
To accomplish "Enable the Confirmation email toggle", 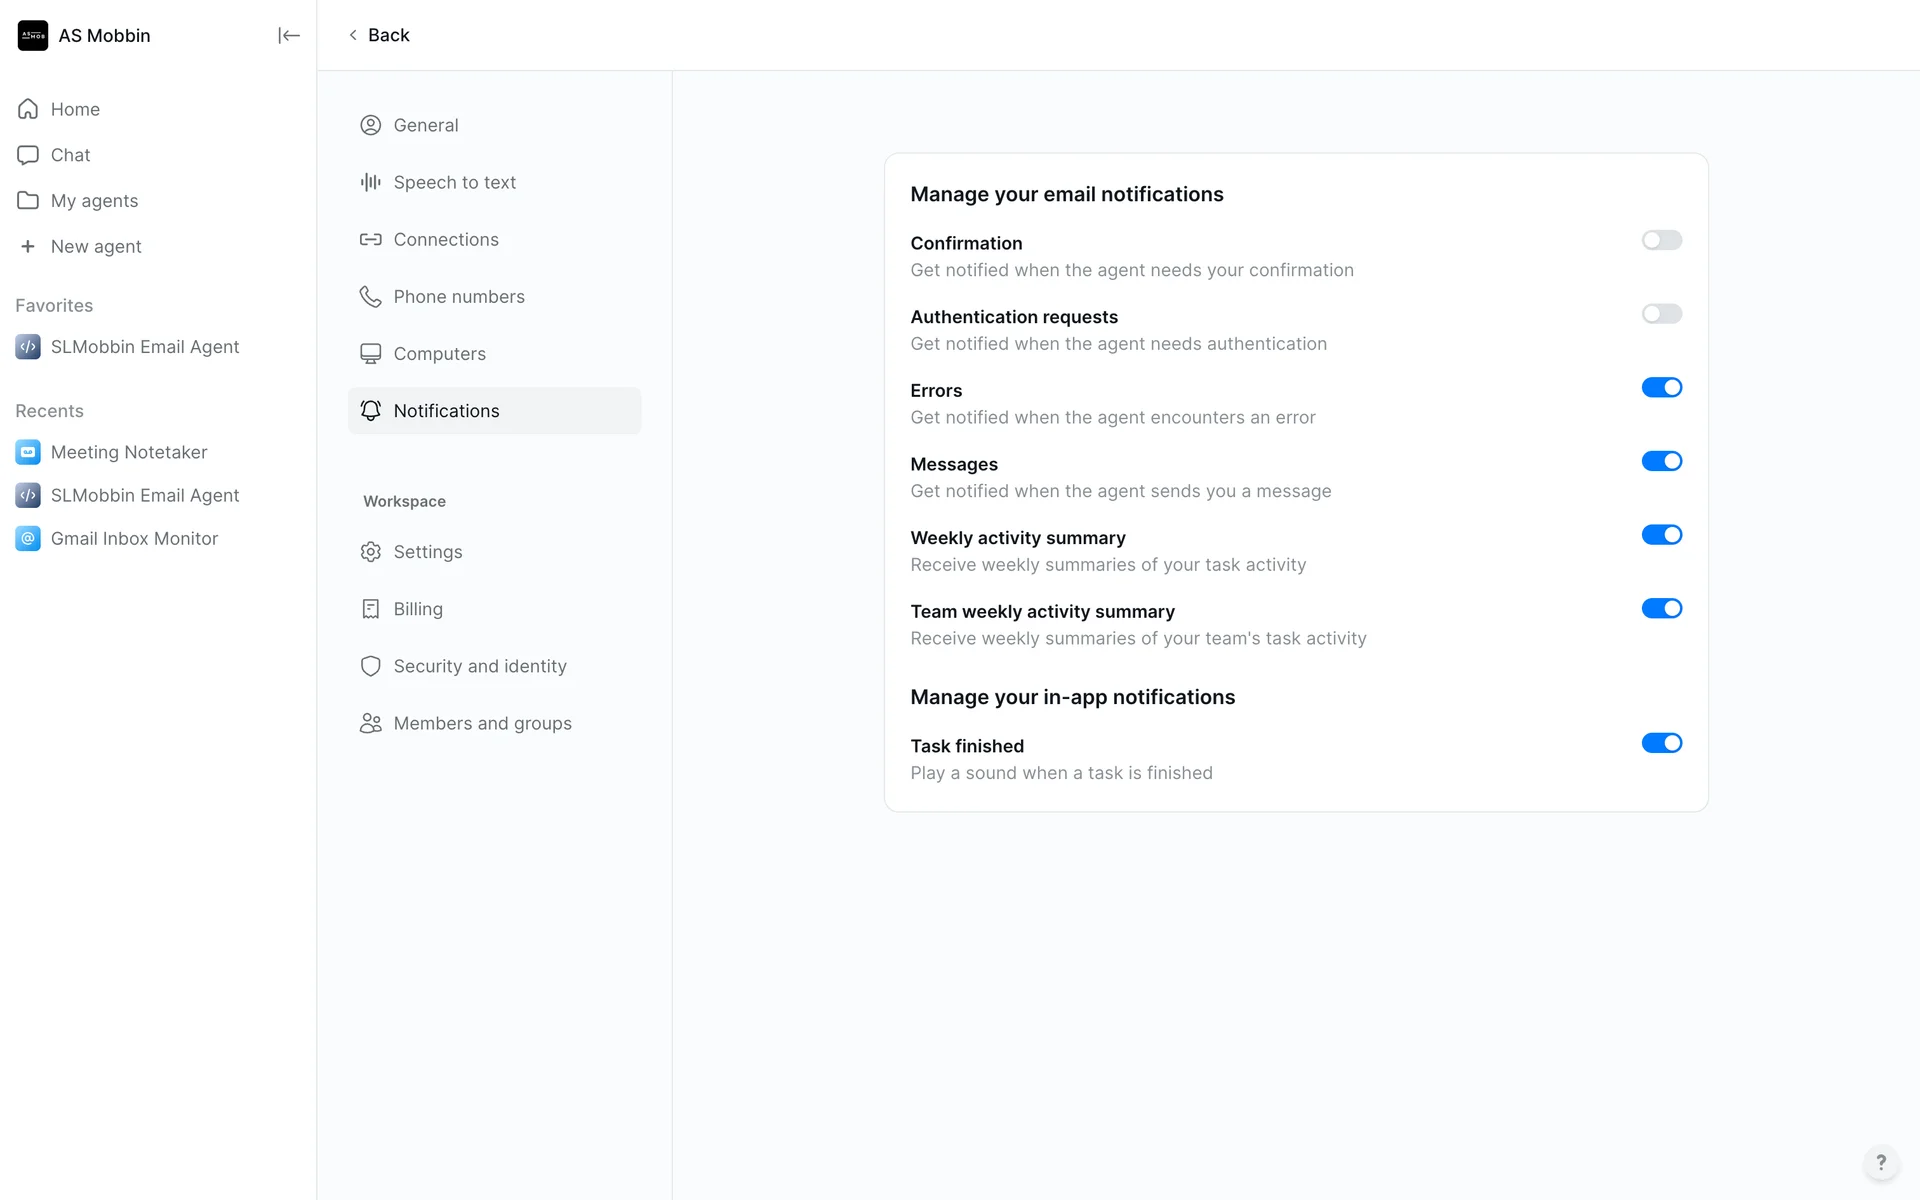I will (x=1661, y=240).
